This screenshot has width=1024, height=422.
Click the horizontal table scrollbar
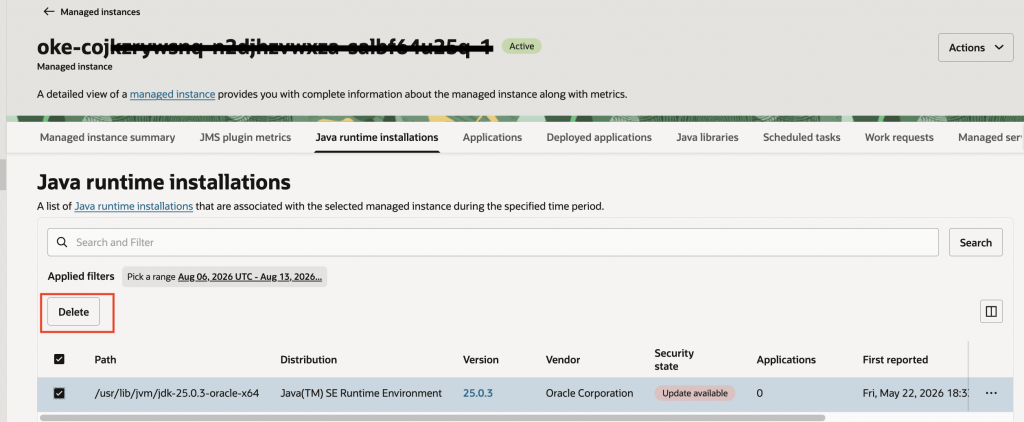(432, 417)
